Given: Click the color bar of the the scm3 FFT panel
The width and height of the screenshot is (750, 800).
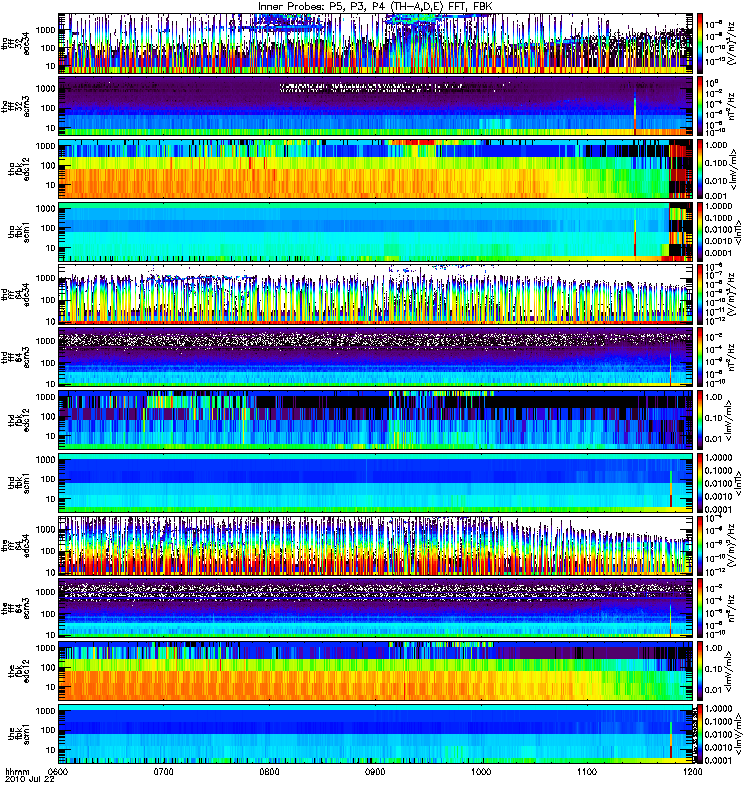Looking at the screenshot, I should coord(699,608).
